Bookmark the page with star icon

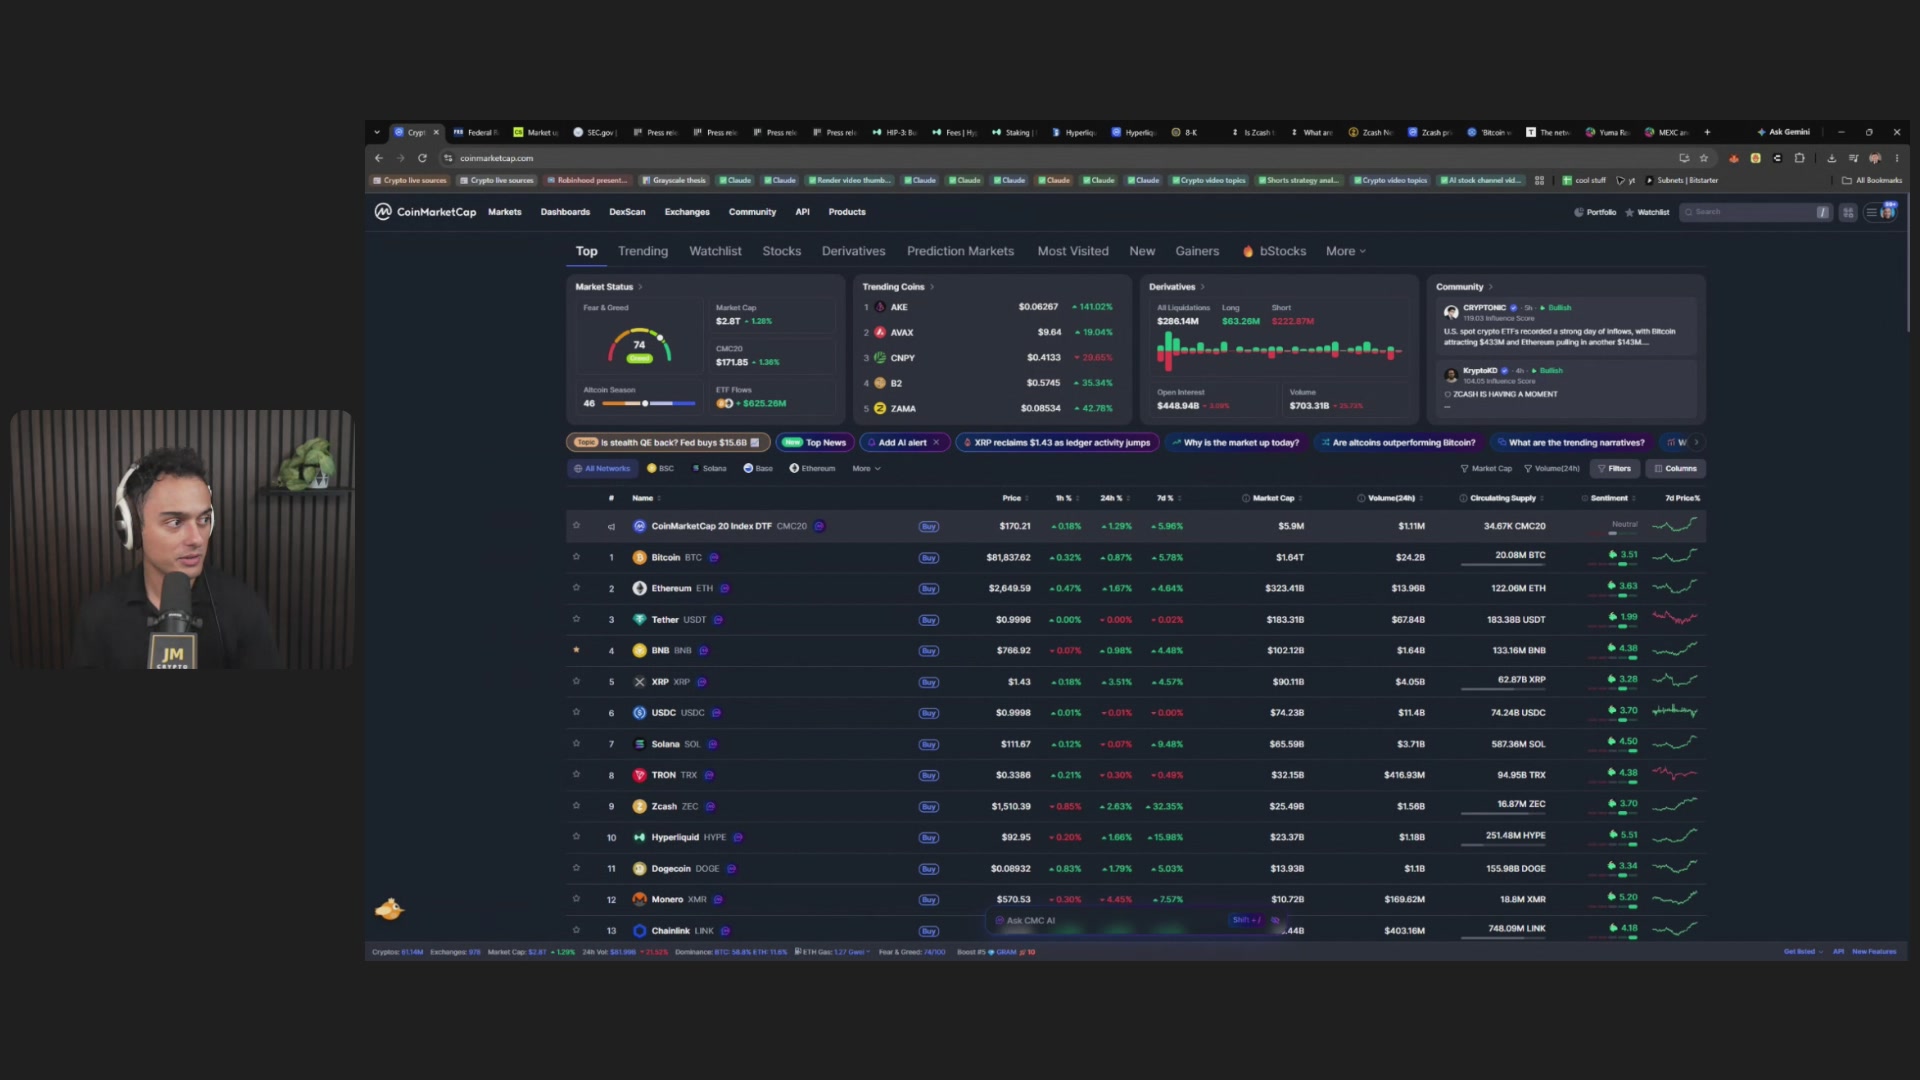click(1704, 158)
